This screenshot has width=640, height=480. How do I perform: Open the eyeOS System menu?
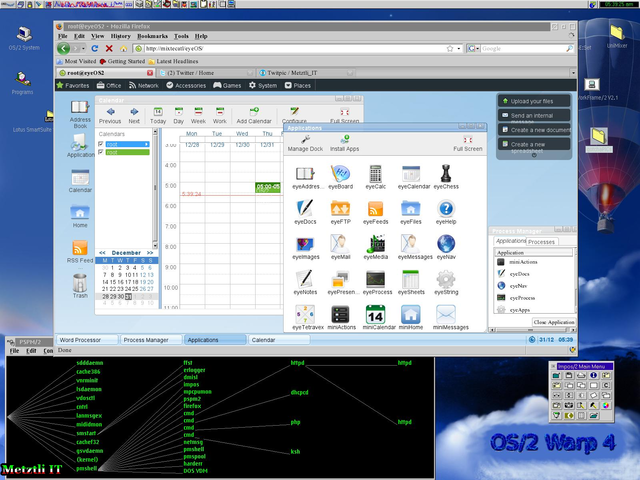click(x=263, y=85)
